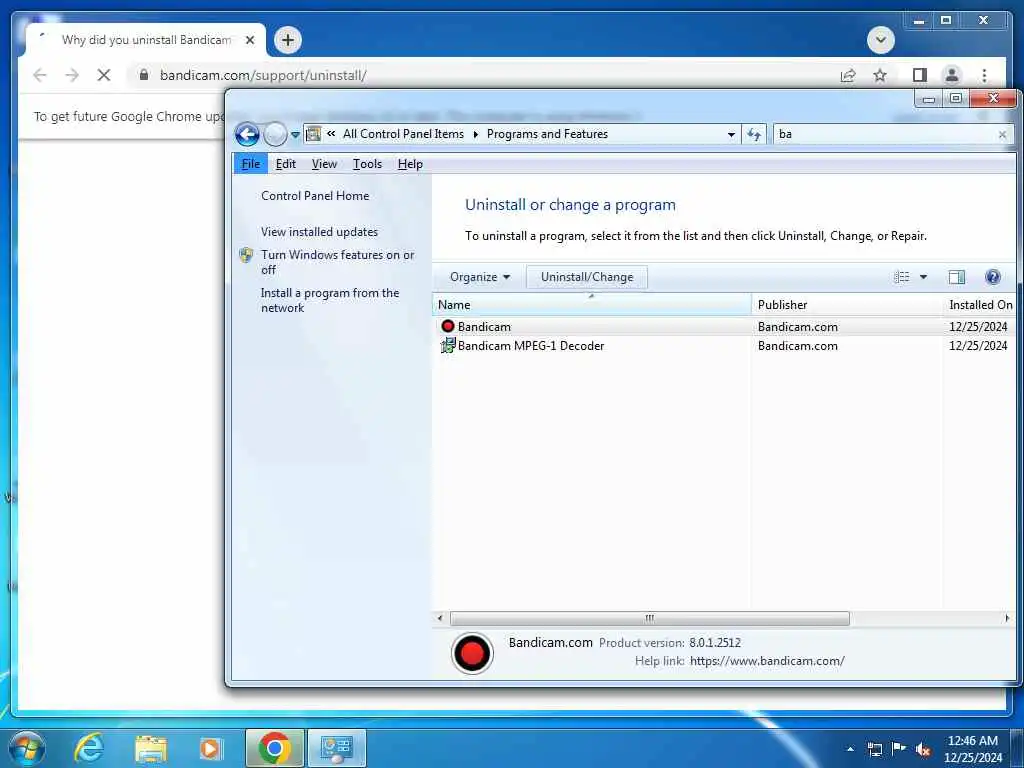The height and width of the screenshot is (768, 1024).
Task: Open a new Chrome tab
Action: pyautogui.click(x=287, y=40)
